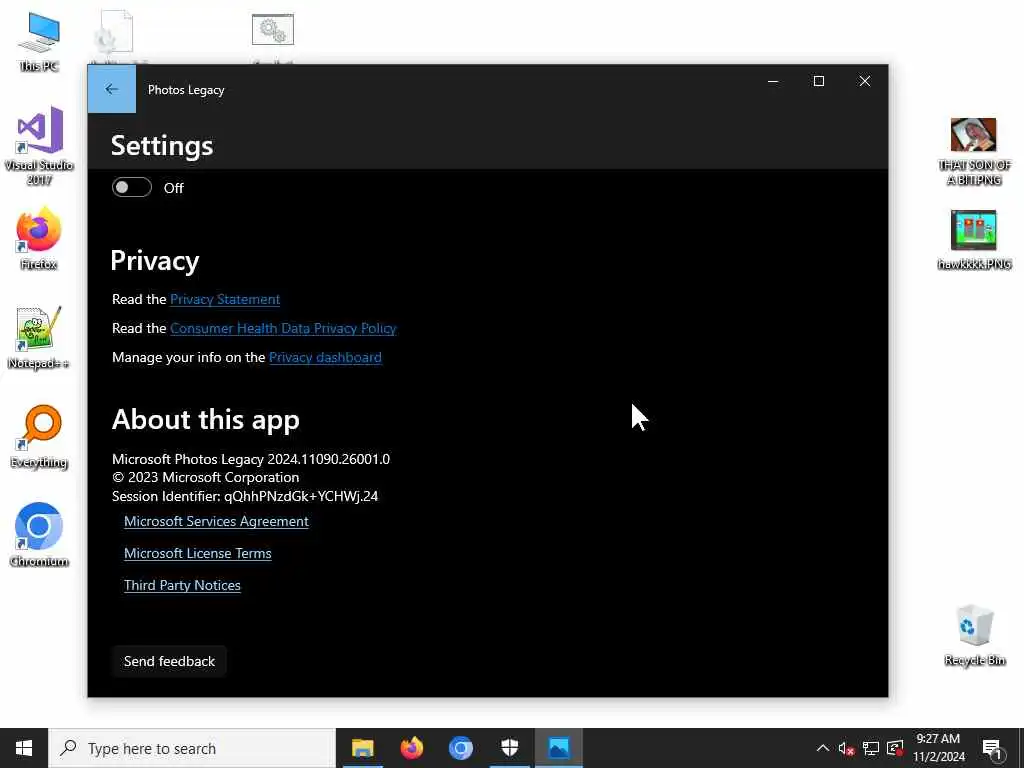Image resolution: width=1024 pixels, height=768 pixels.
Task: Click the network tray icon
Action: 871,748
